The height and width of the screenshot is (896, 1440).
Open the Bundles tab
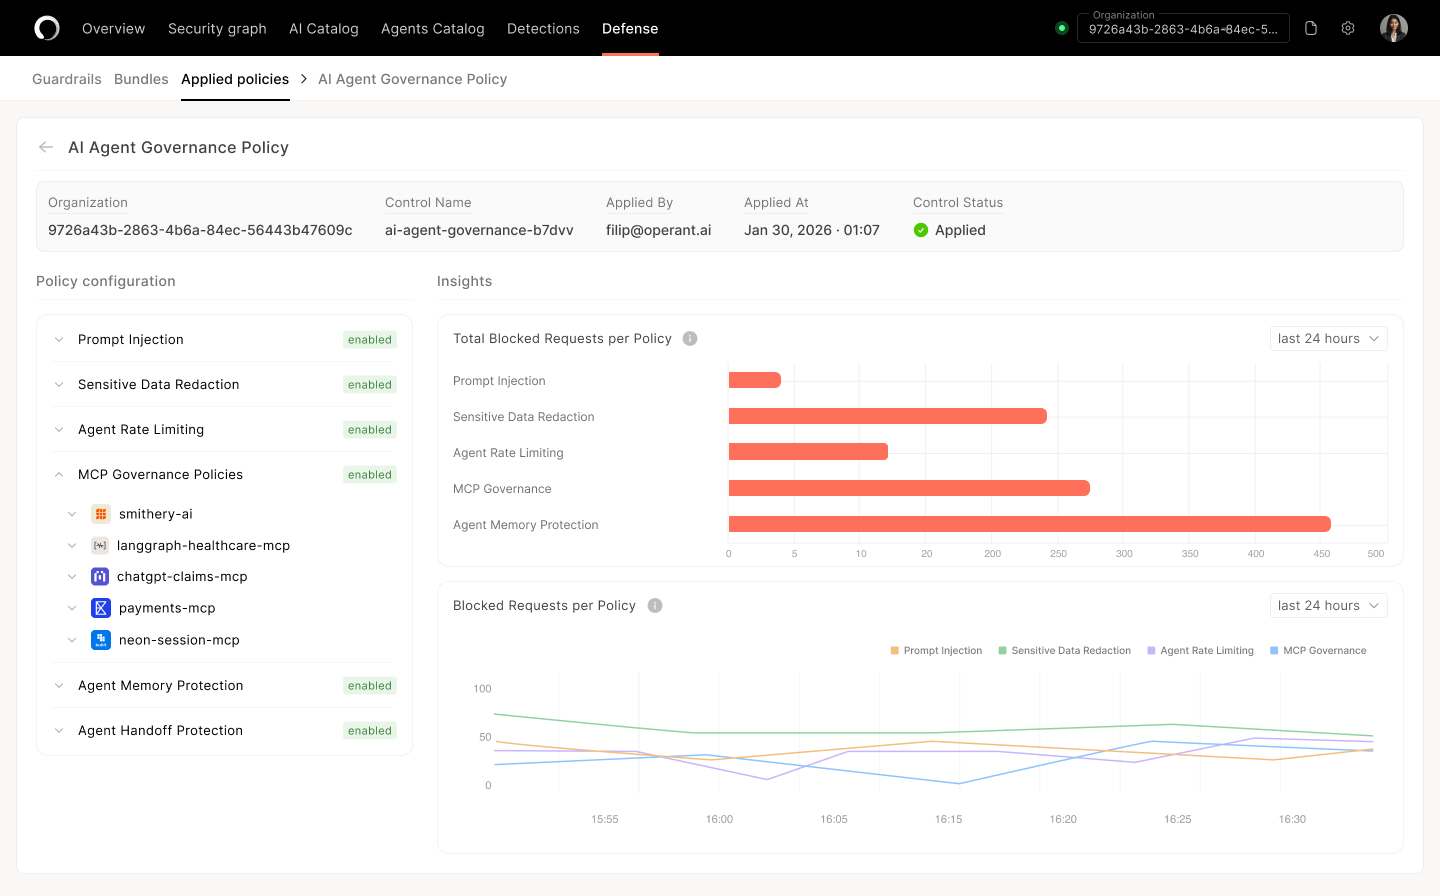point(141,79)
